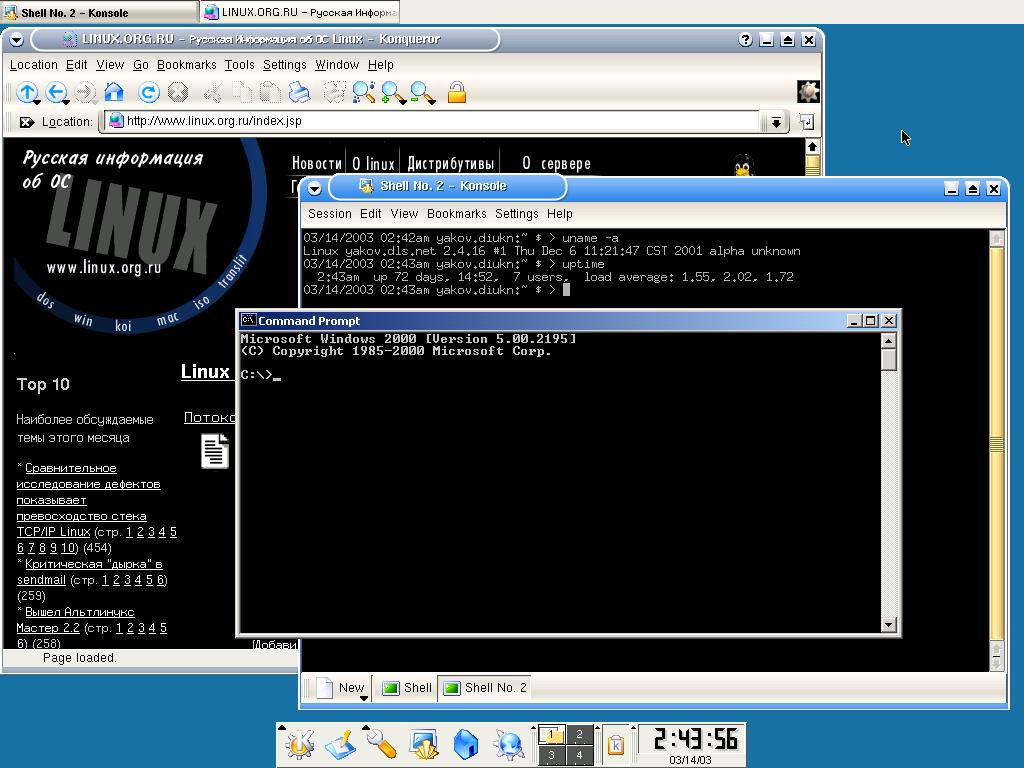The height and width of the screenshot is (768, 1024).
Task: Click the Cut scissors icon in Konqueror
Action: [212, 92]
